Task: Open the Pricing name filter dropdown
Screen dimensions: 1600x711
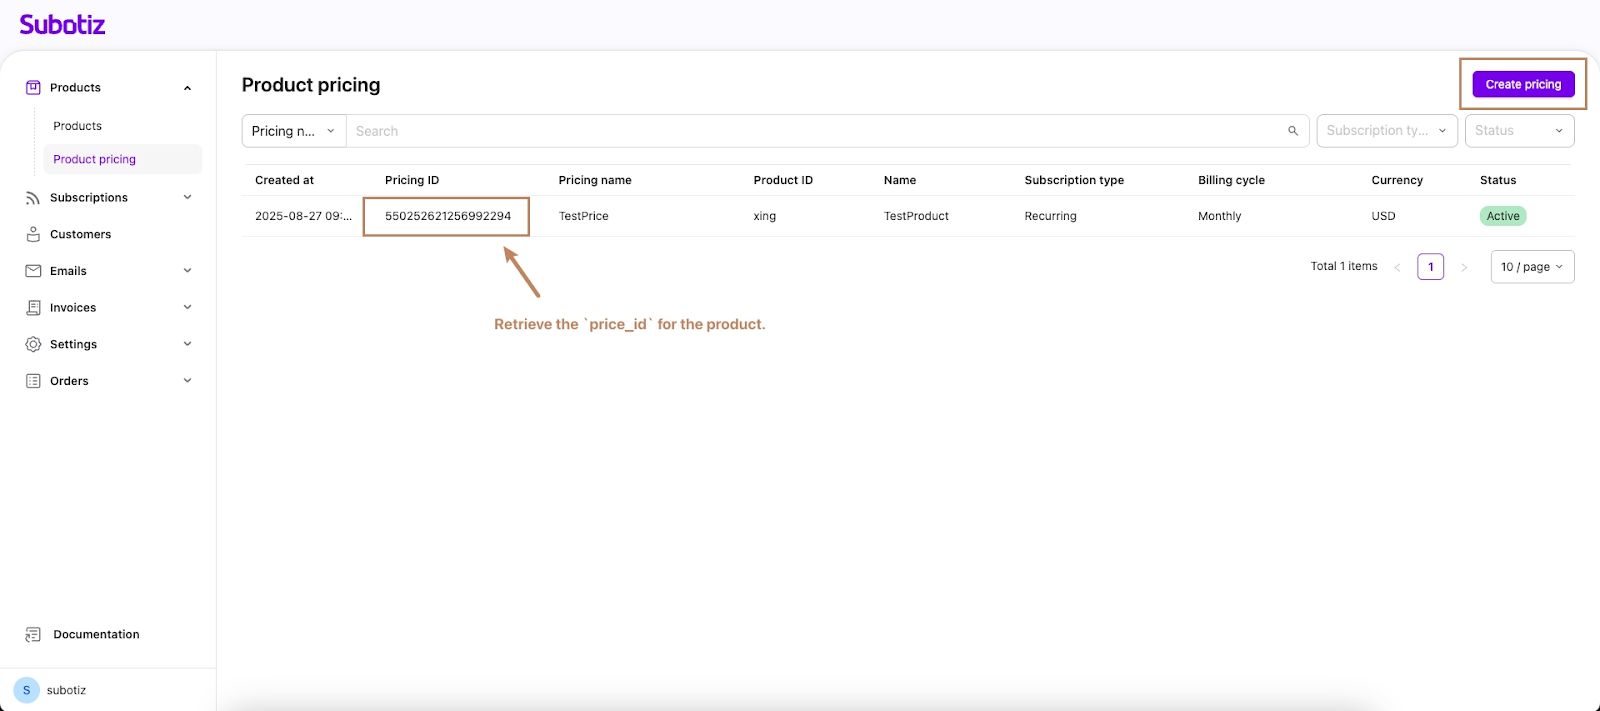Action: [x=293, y=131]
